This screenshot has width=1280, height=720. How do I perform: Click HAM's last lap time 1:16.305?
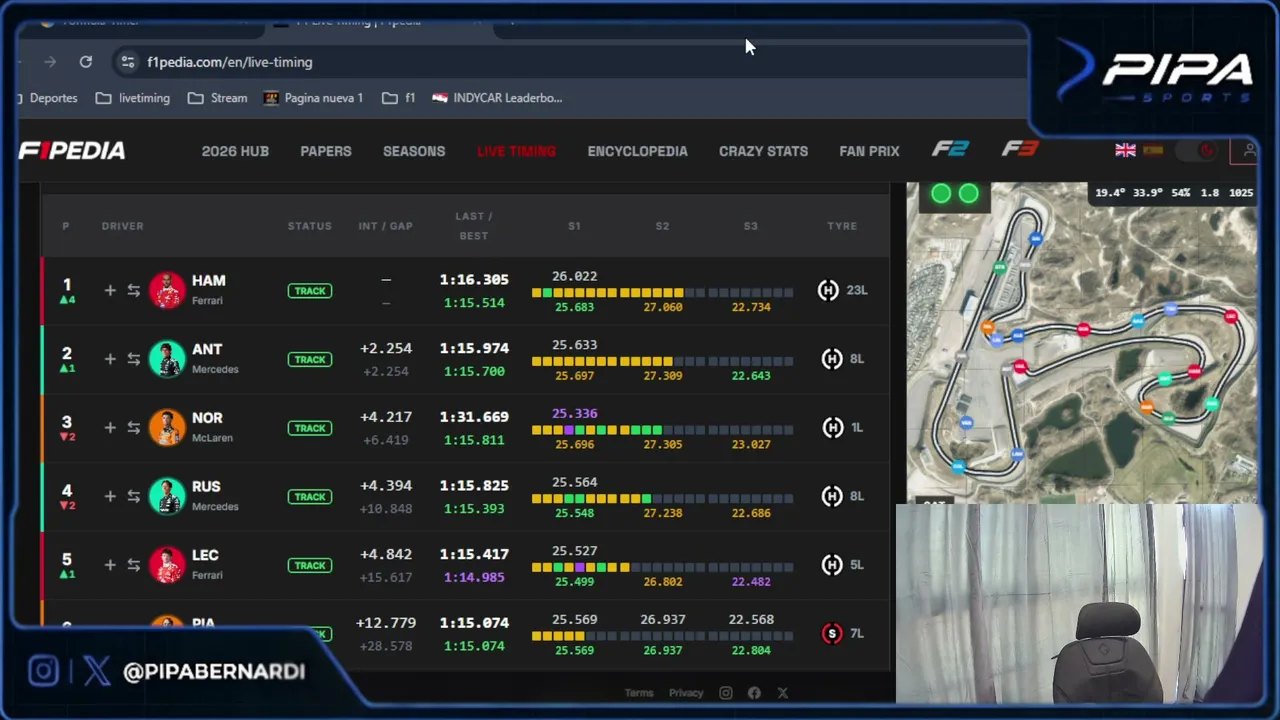coord(474,280)
